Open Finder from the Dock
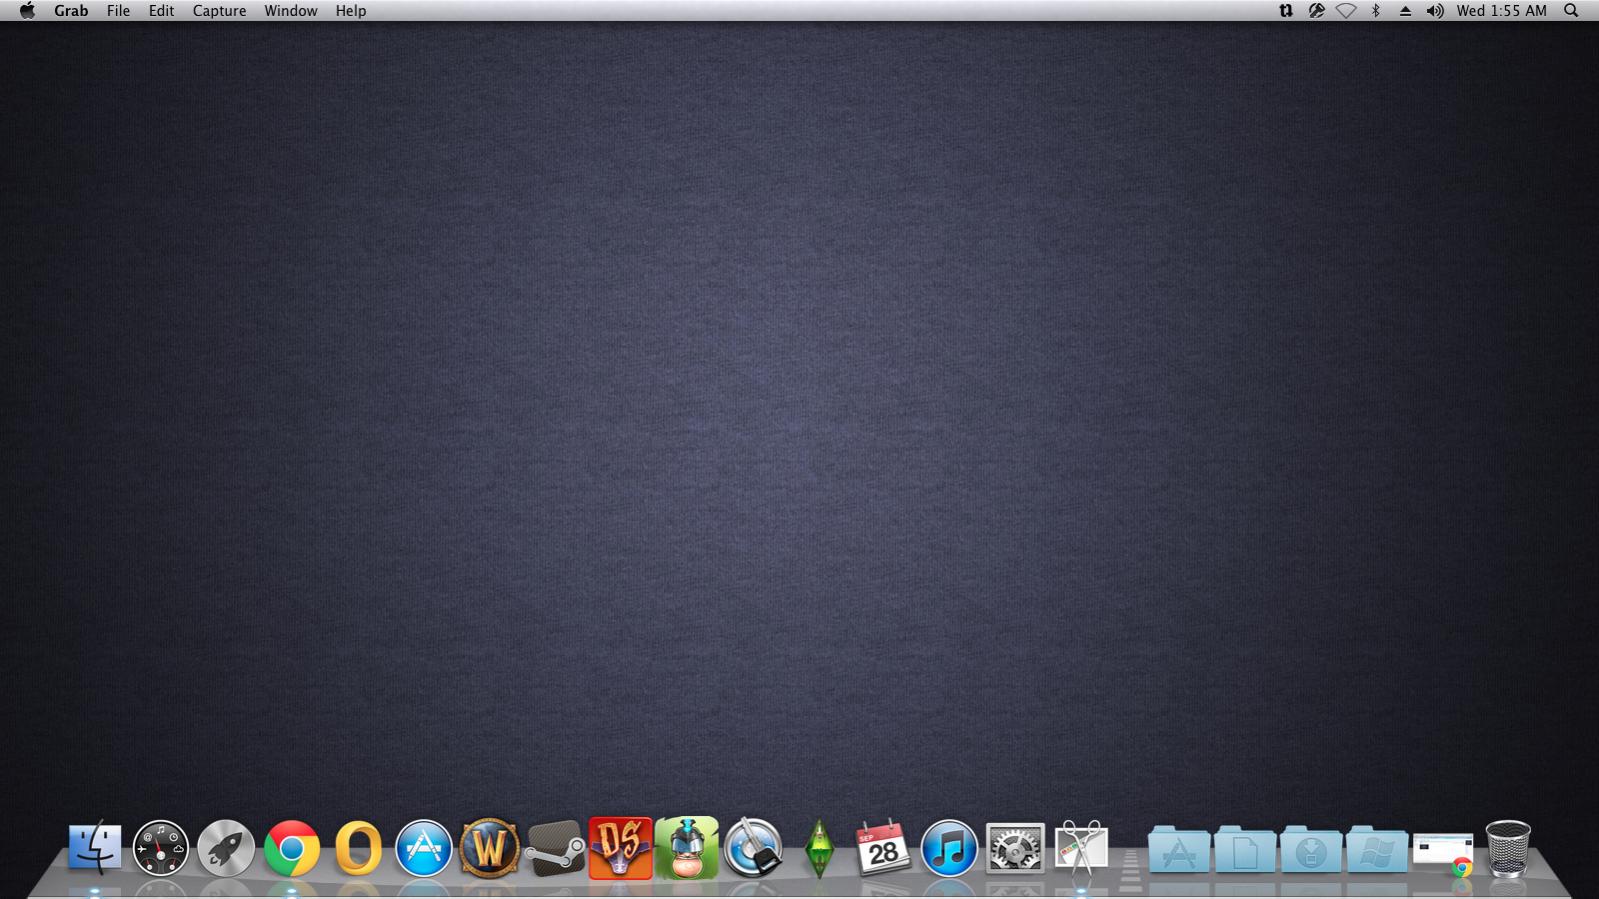 [95, 848]
